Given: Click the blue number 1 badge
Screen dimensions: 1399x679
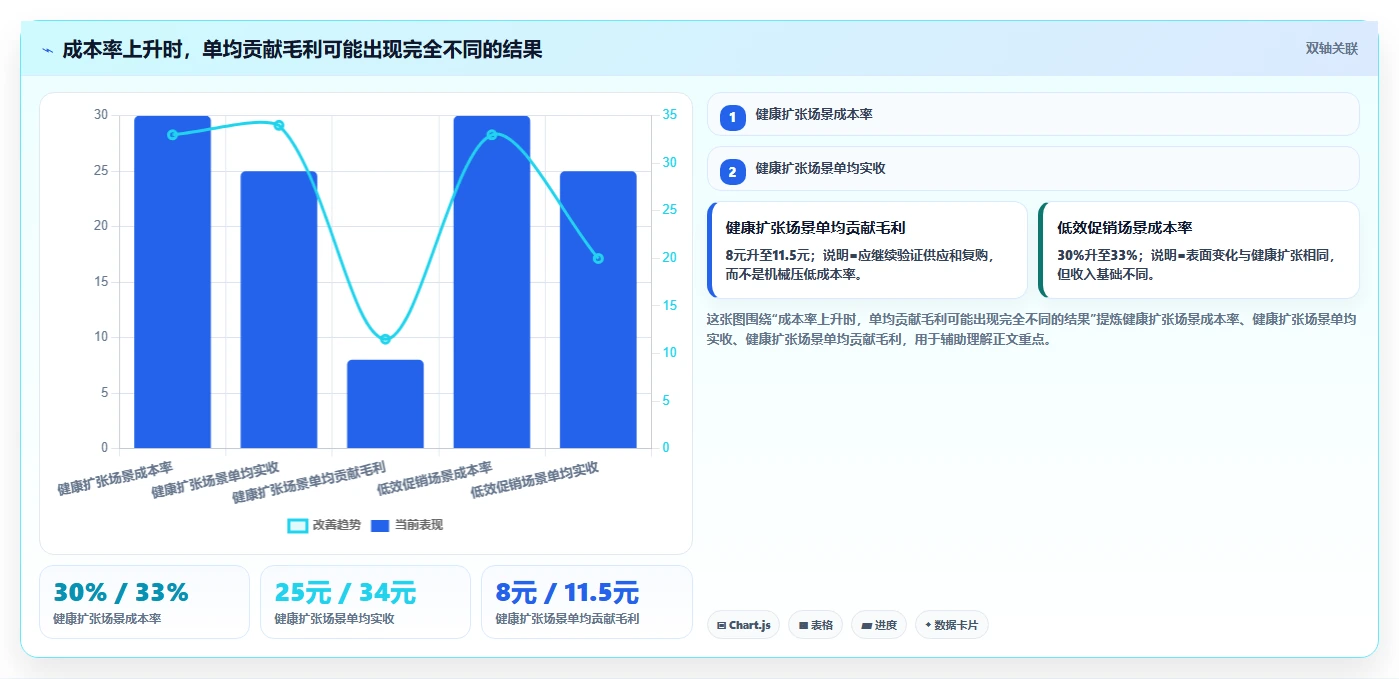Looking at the screenshot, I should 732,117.
